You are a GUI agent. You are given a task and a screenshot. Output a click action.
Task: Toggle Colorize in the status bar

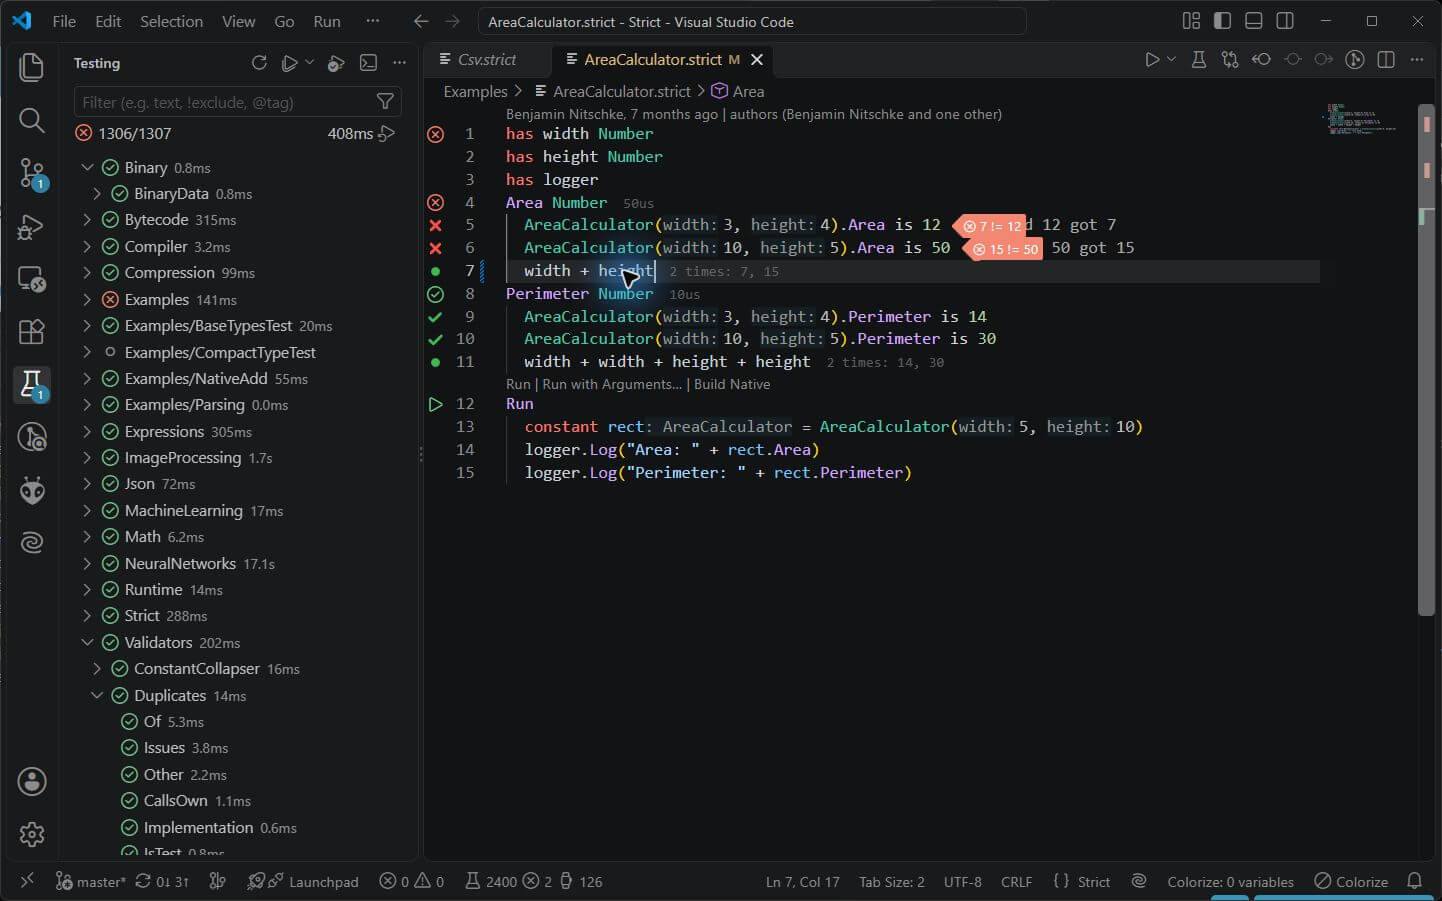click(1351, 882)
